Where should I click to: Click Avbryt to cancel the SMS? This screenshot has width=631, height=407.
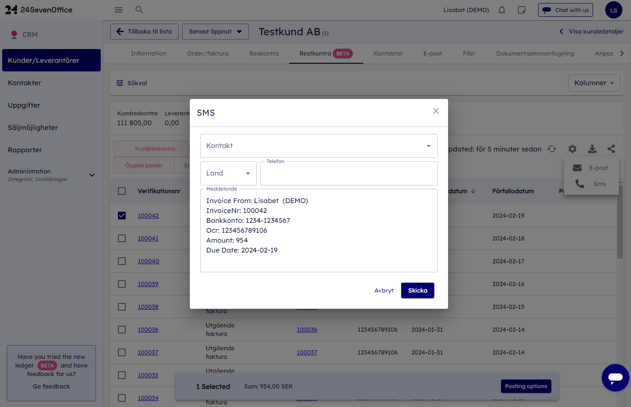coord(384,291)
